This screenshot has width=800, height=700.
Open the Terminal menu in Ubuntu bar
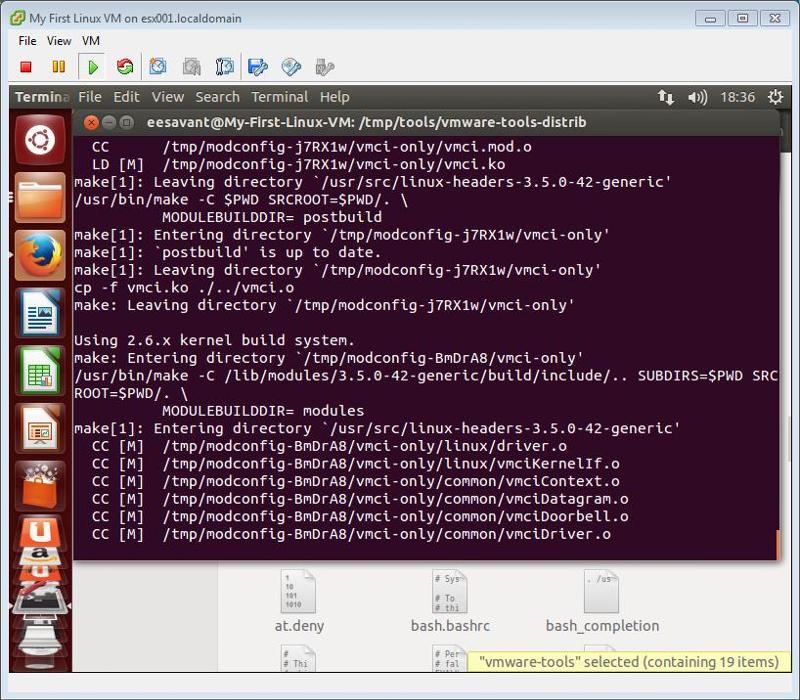[x=280, y=97]
